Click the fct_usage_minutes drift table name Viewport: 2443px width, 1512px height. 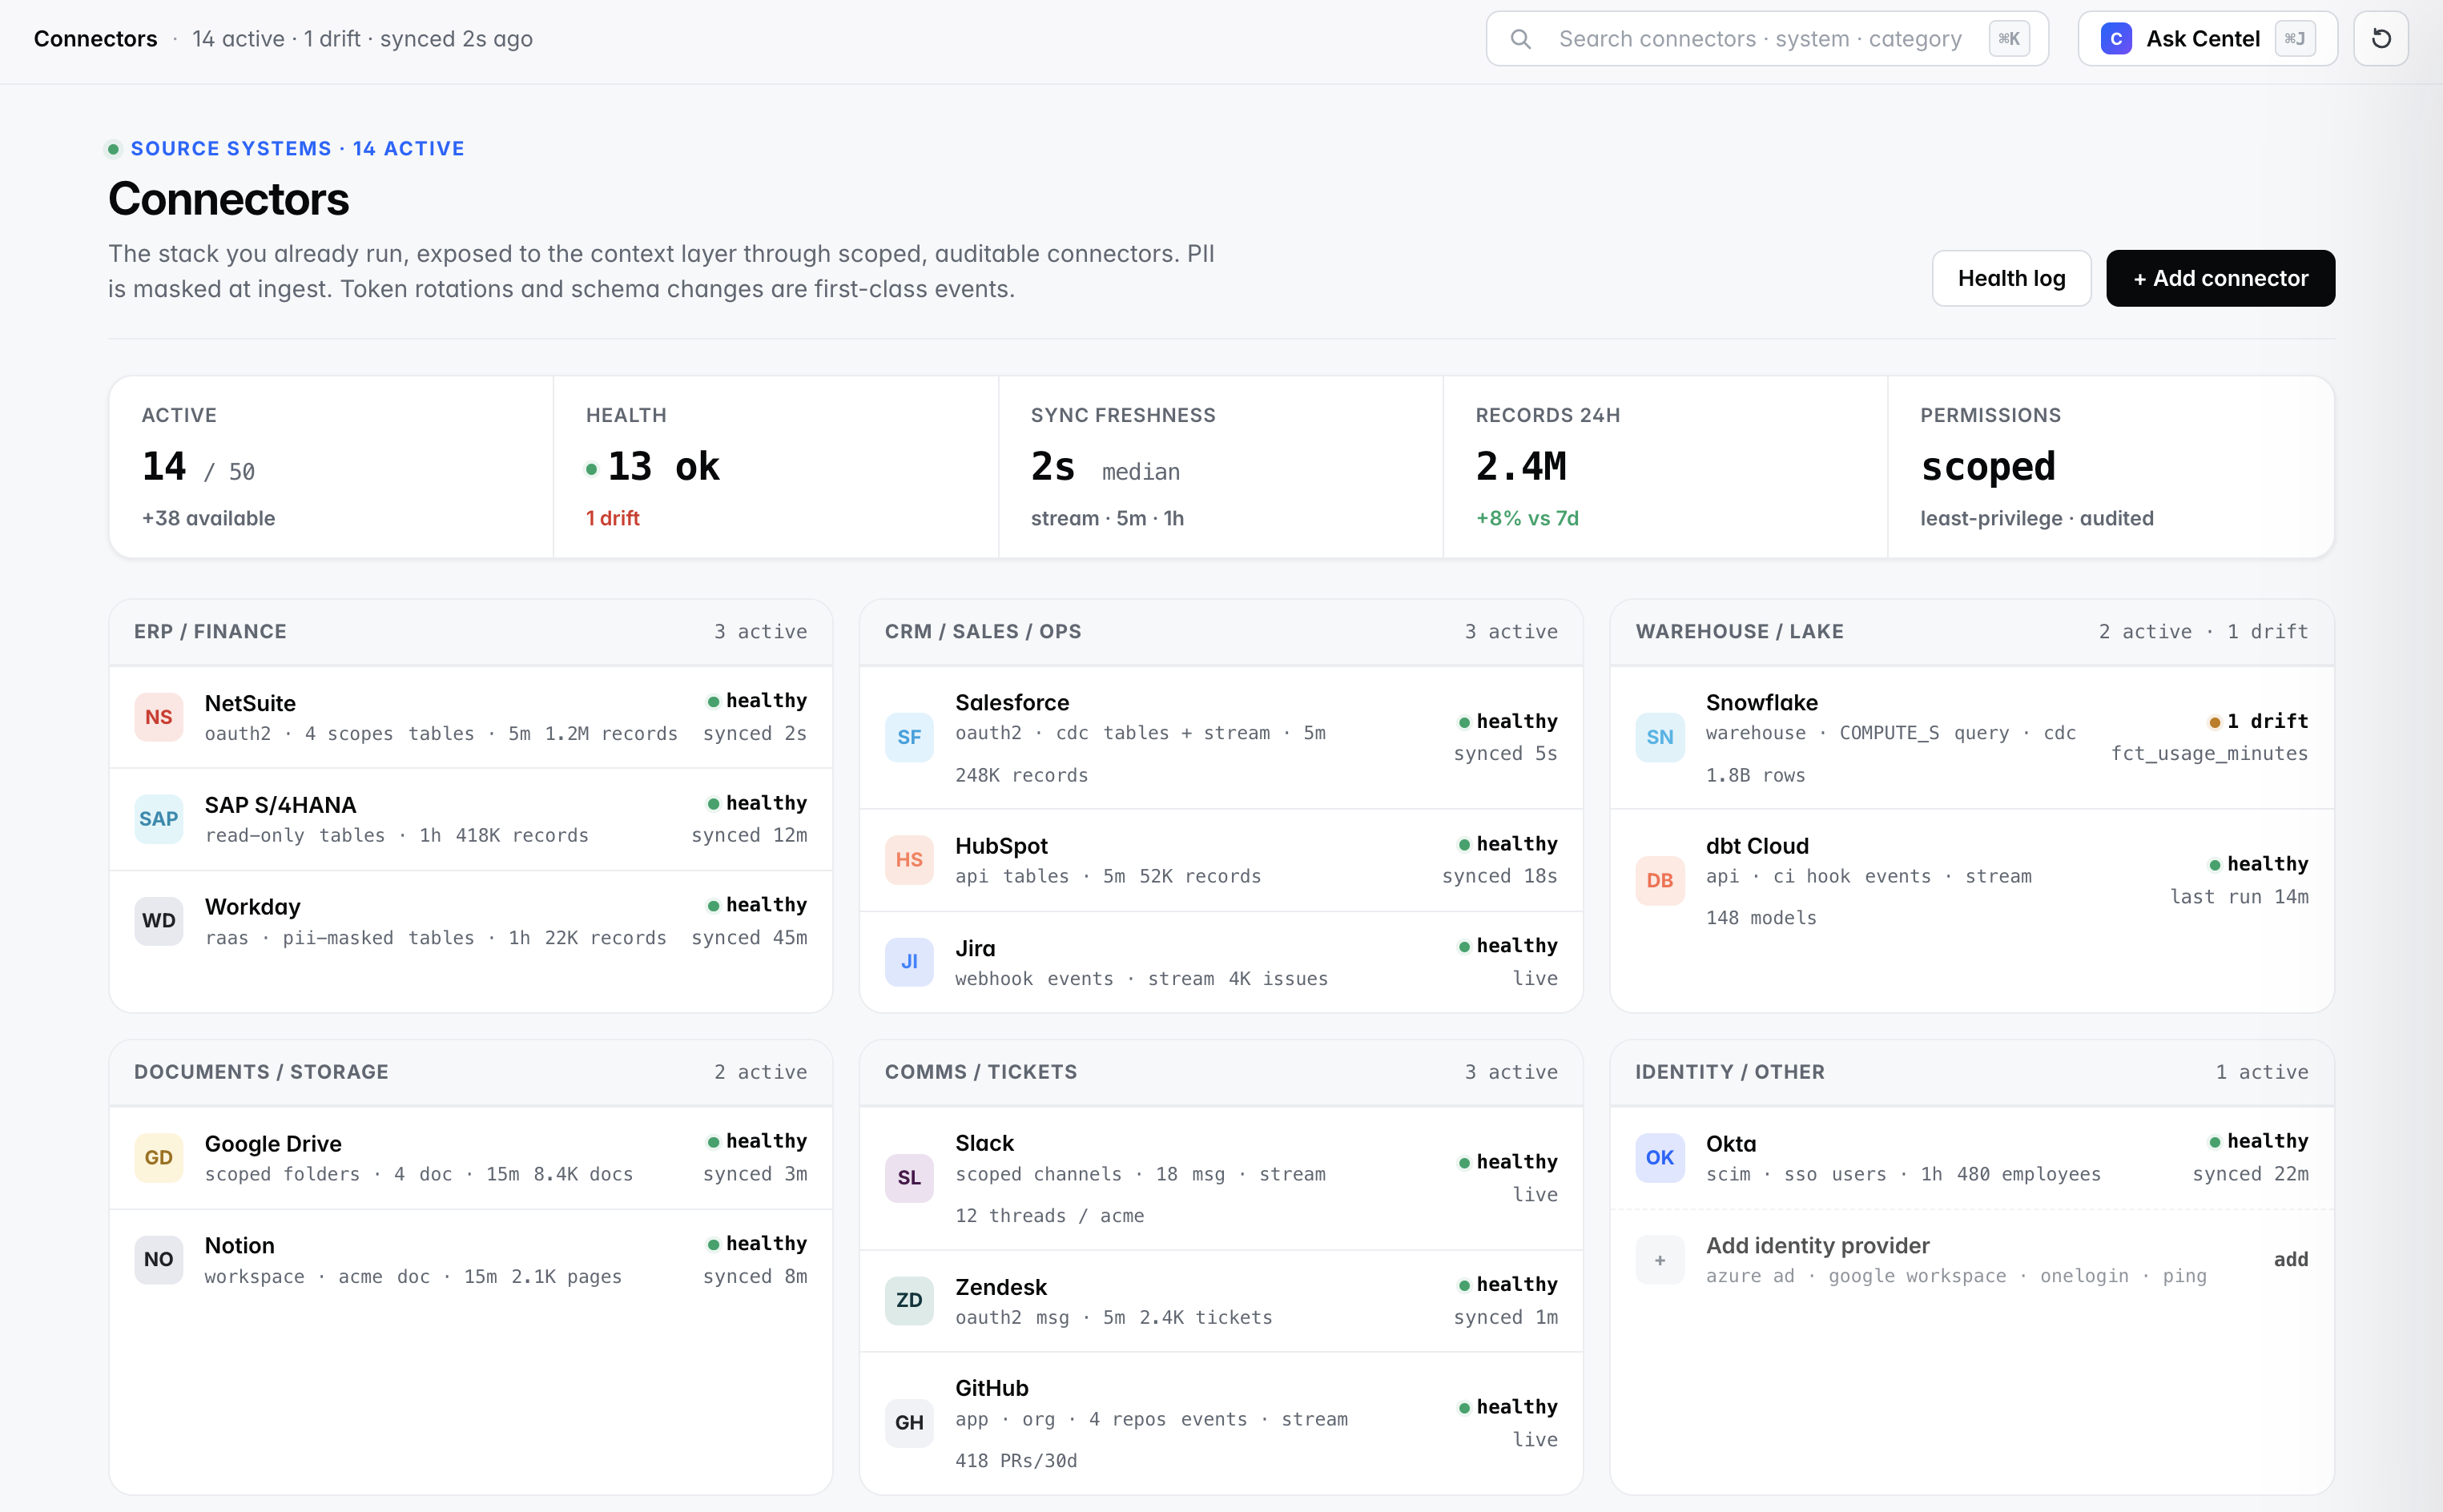click(x=2209, y=753)
